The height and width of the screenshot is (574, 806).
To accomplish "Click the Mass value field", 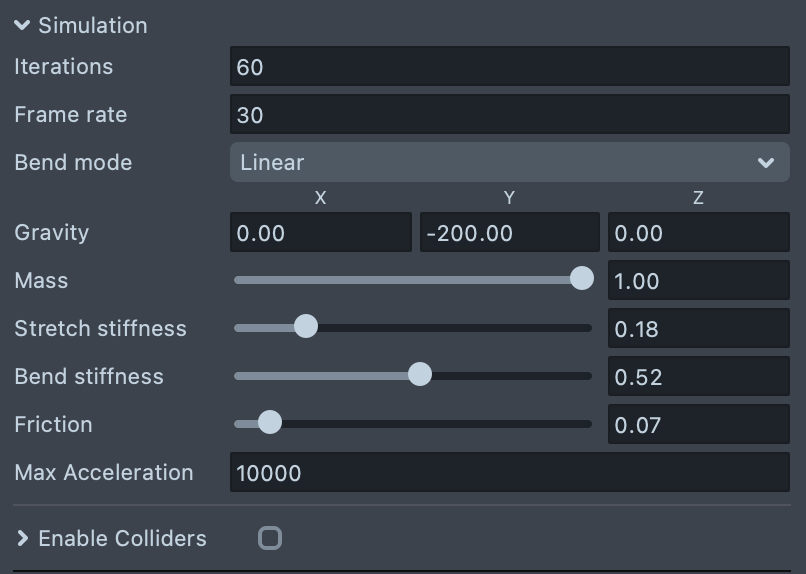I will pos(698,281).
